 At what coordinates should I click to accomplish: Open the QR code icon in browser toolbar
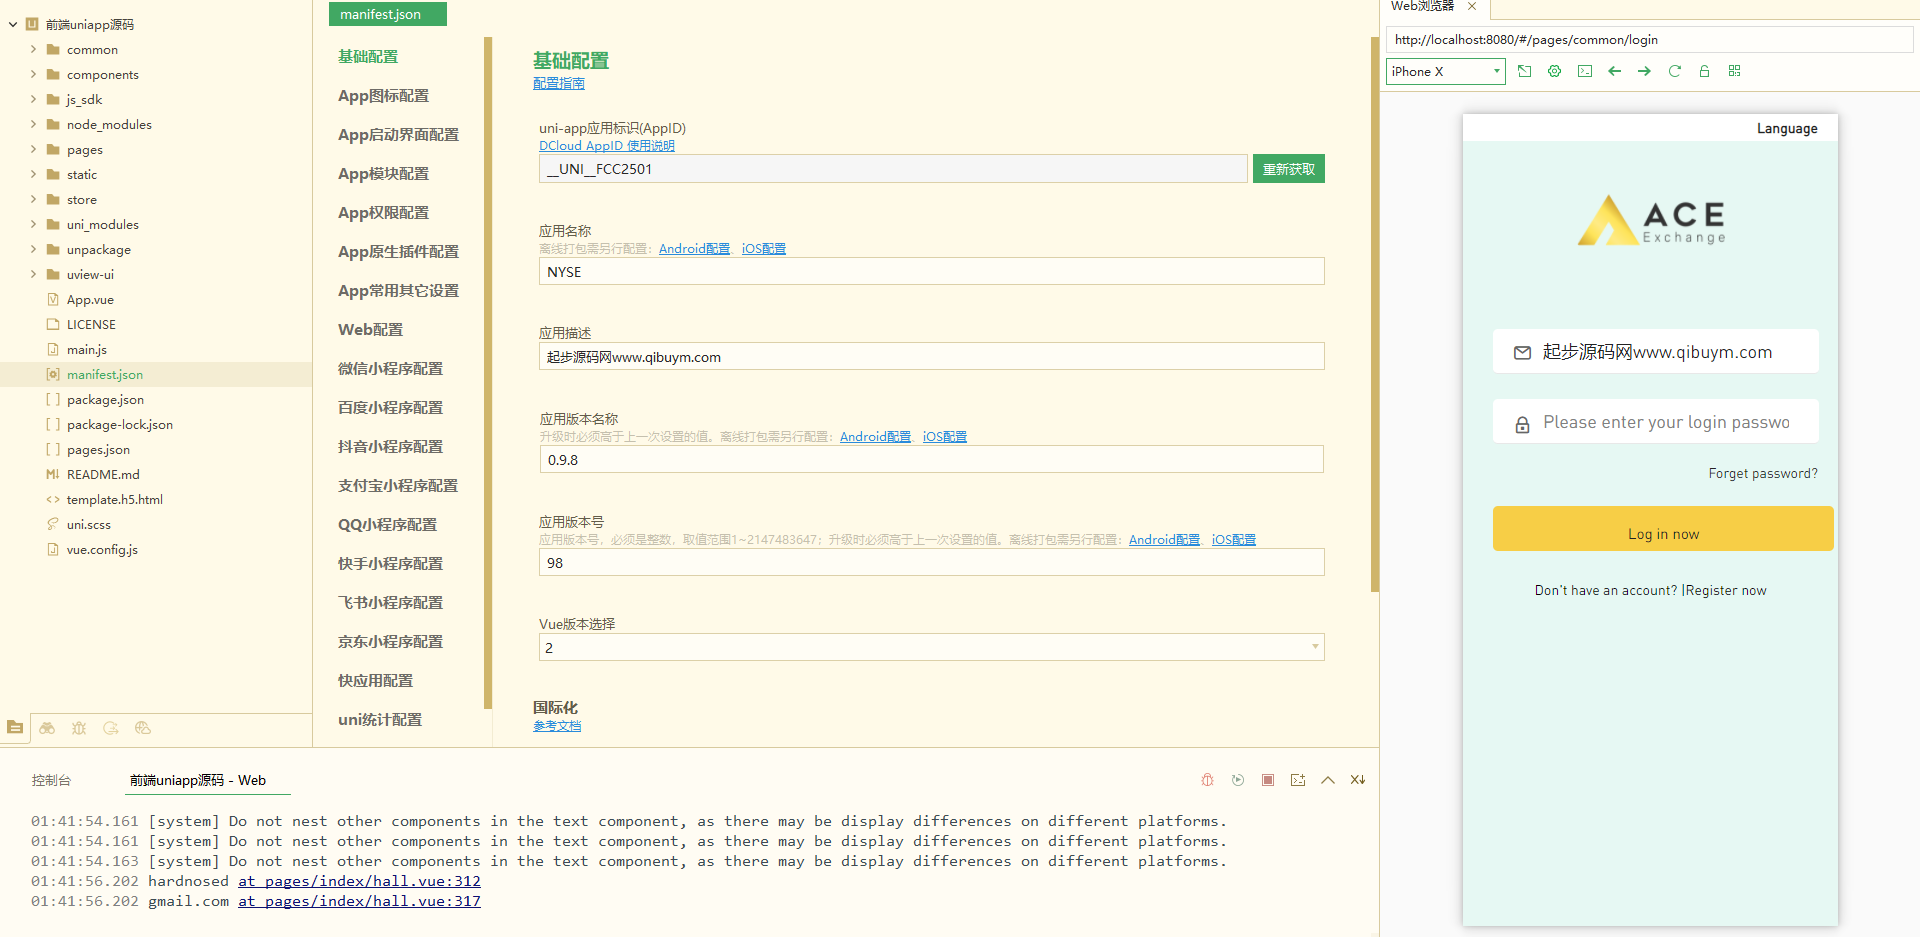(1734, 71)
